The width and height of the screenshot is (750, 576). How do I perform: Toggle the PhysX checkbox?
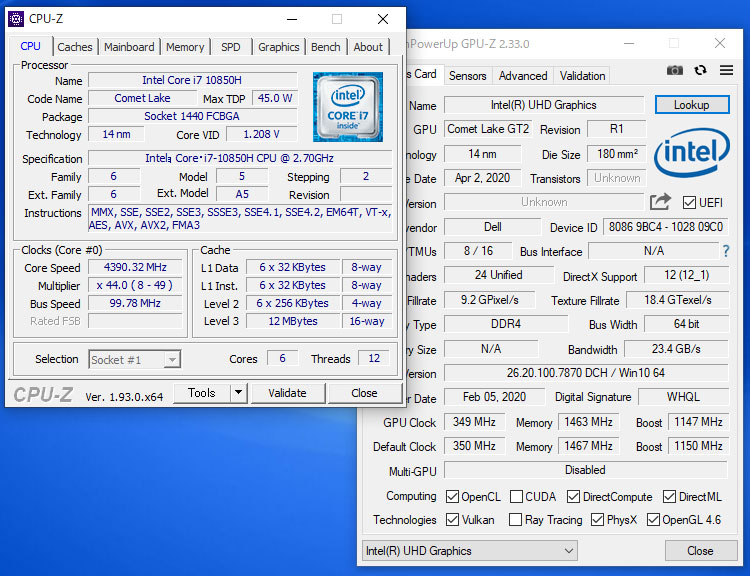tap(597, 519)
